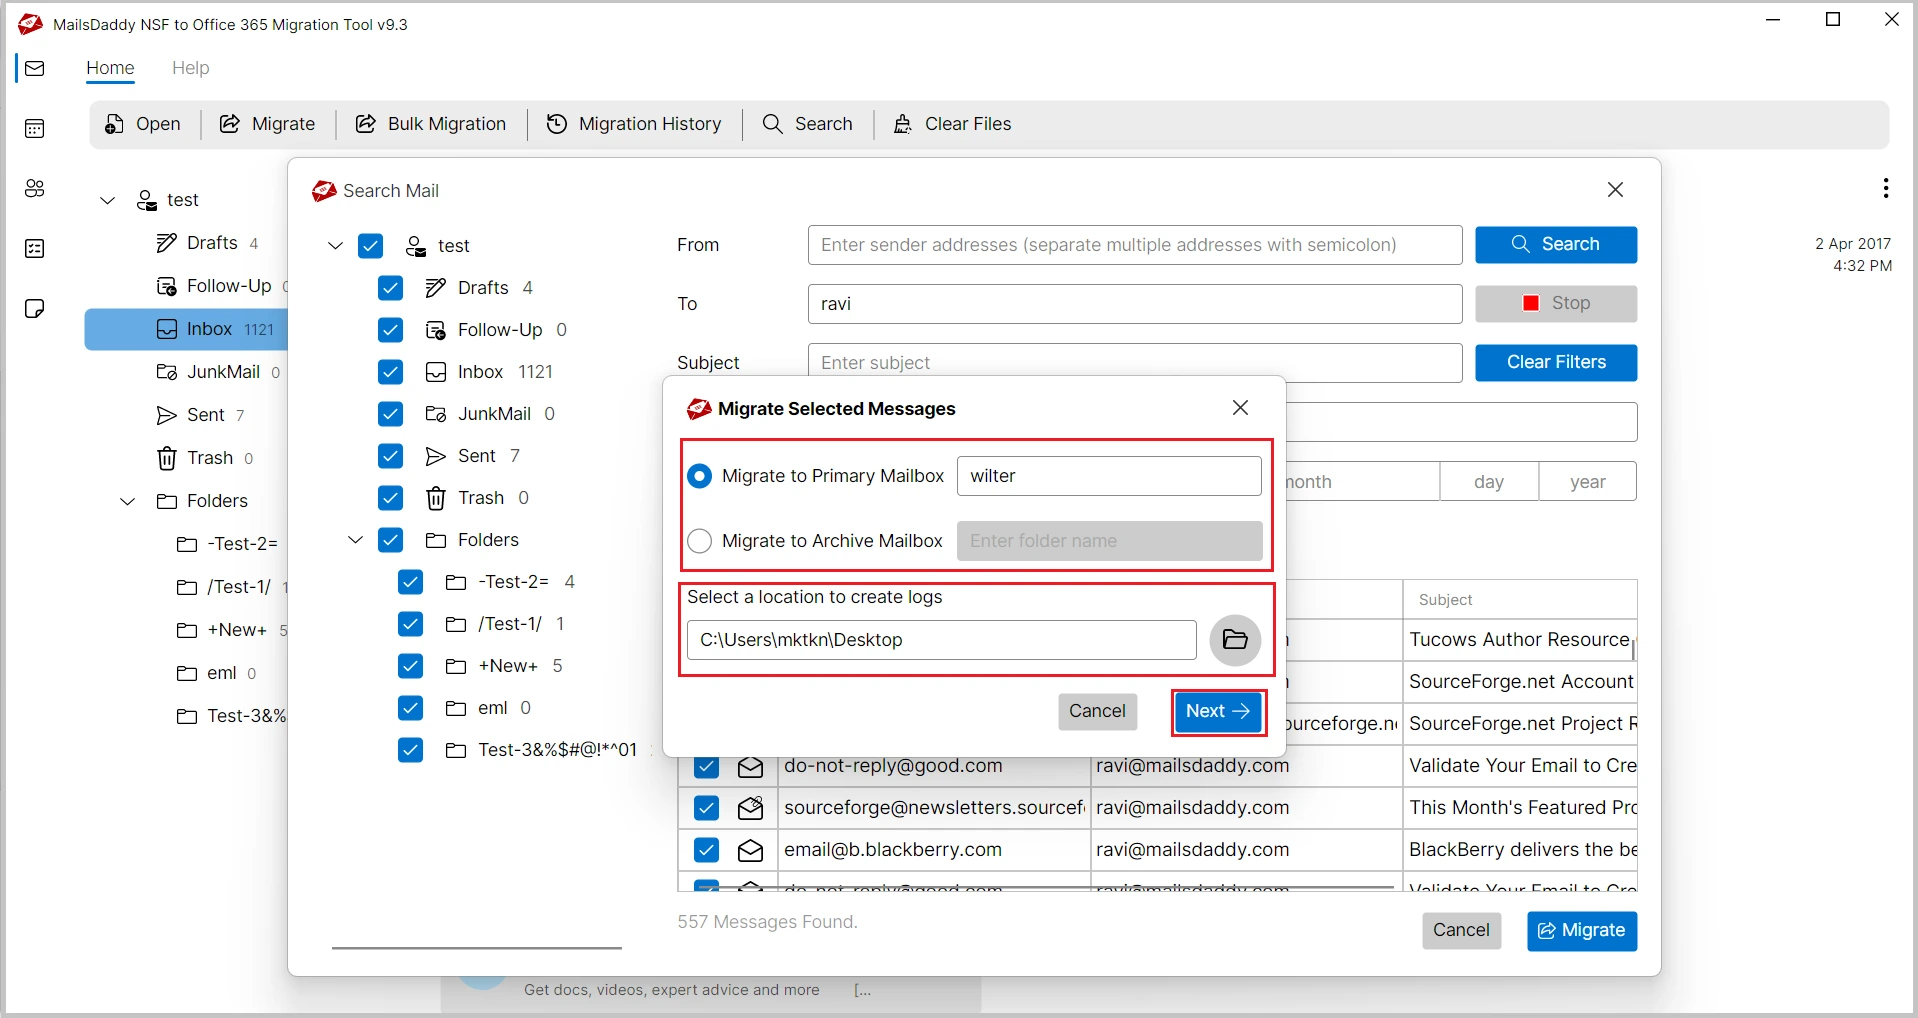Image resolution: width=1918 pixels, height=1018 pixels.
Task: Open the contacts icon in left sidebar
Action: pos(35,189)
